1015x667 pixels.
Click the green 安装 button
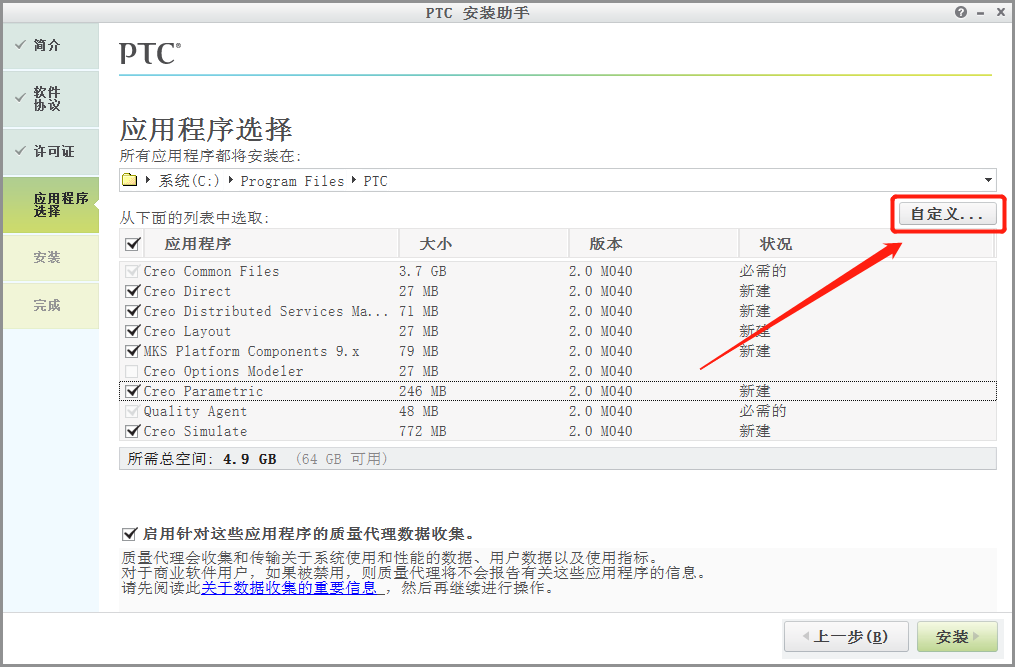pos(957,637)
